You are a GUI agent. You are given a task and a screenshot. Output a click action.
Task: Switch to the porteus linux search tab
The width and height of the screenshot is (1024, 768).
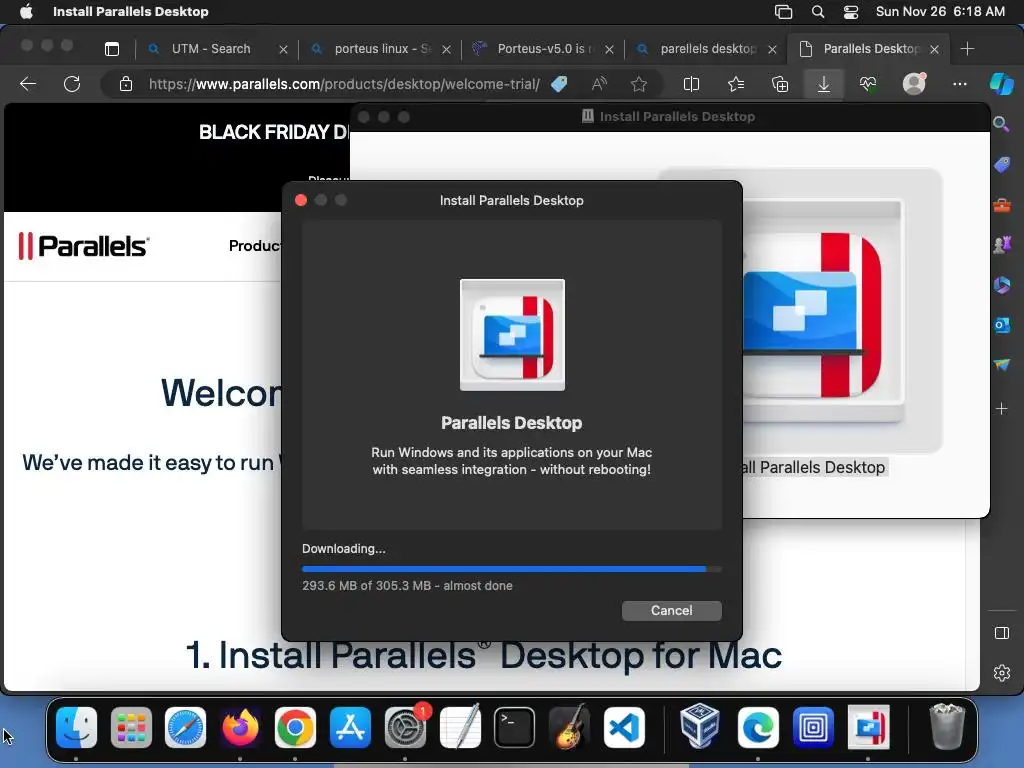coord(382,49)
